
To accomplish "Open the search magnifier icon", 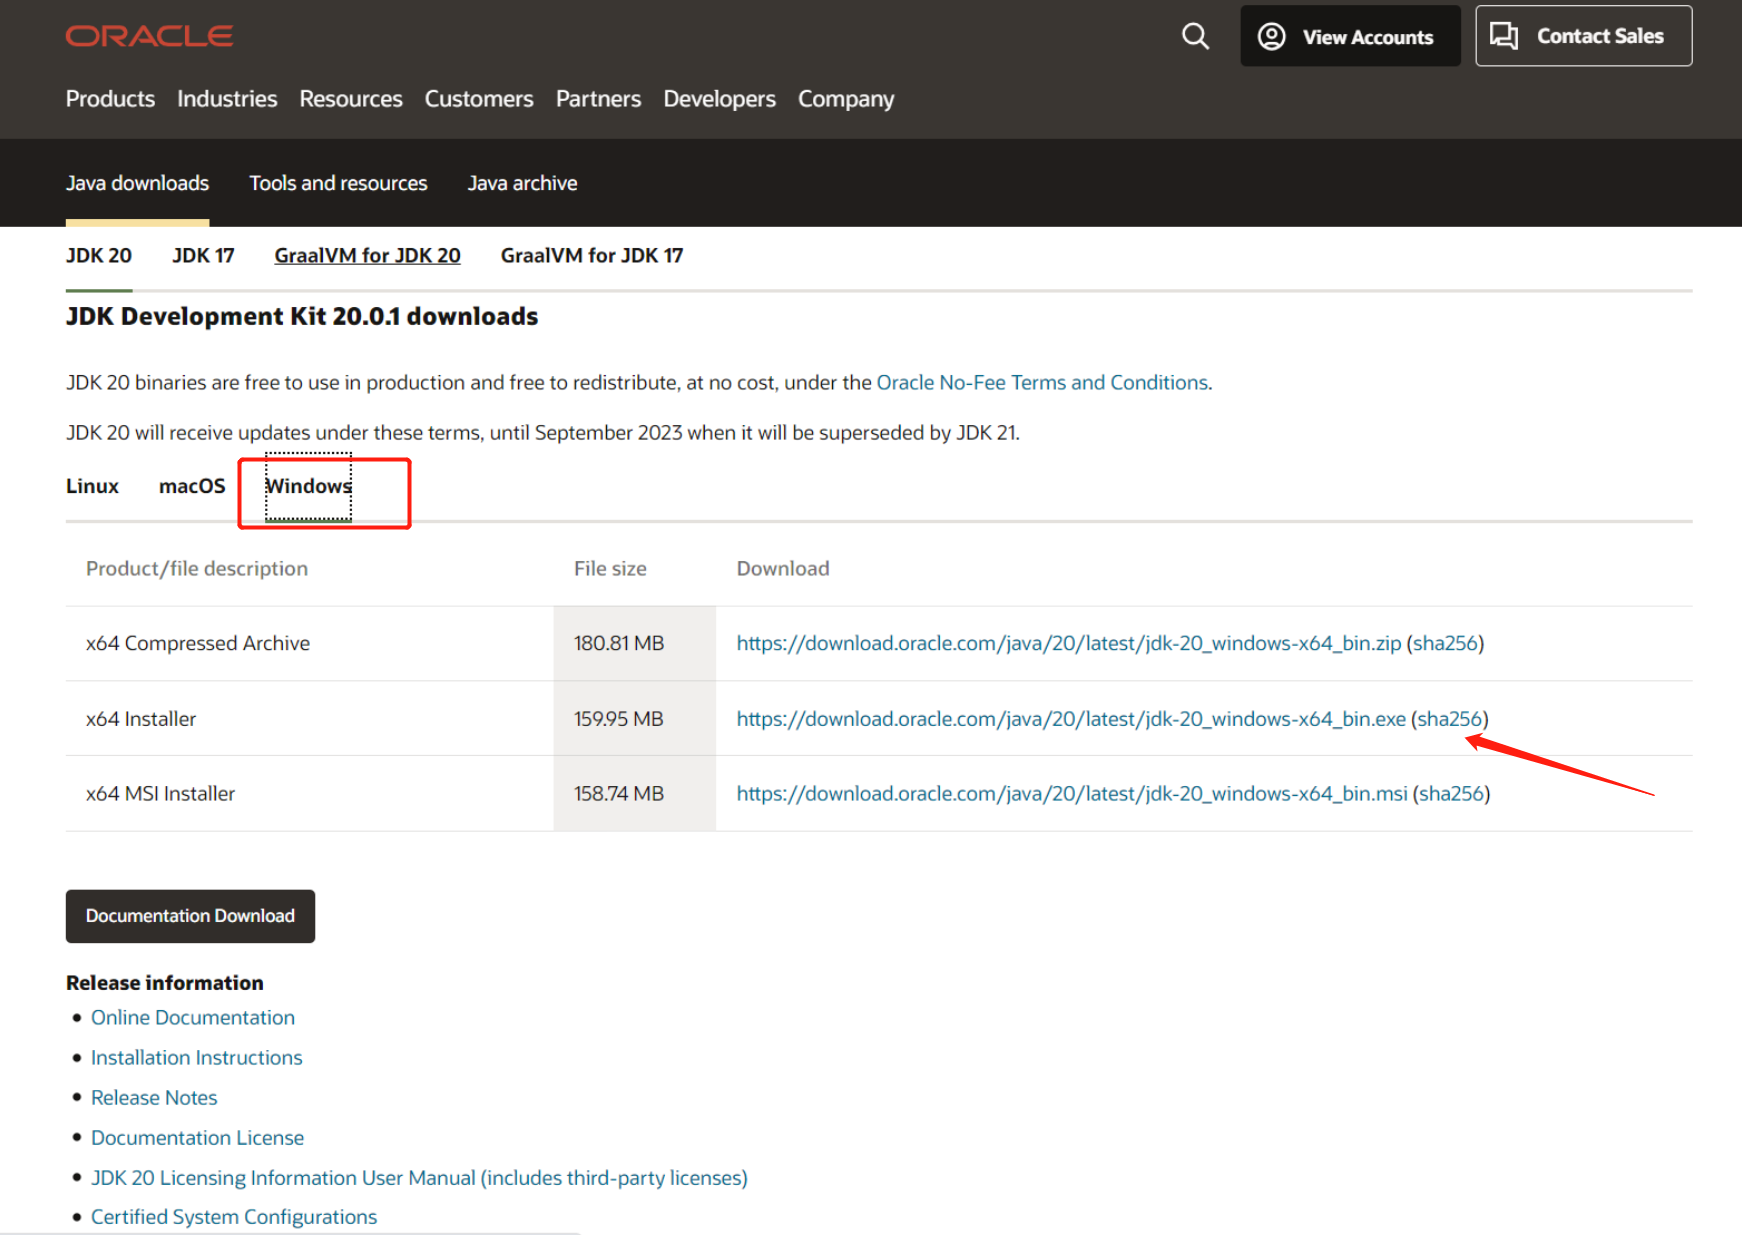I will click(x=1195, y=36).
